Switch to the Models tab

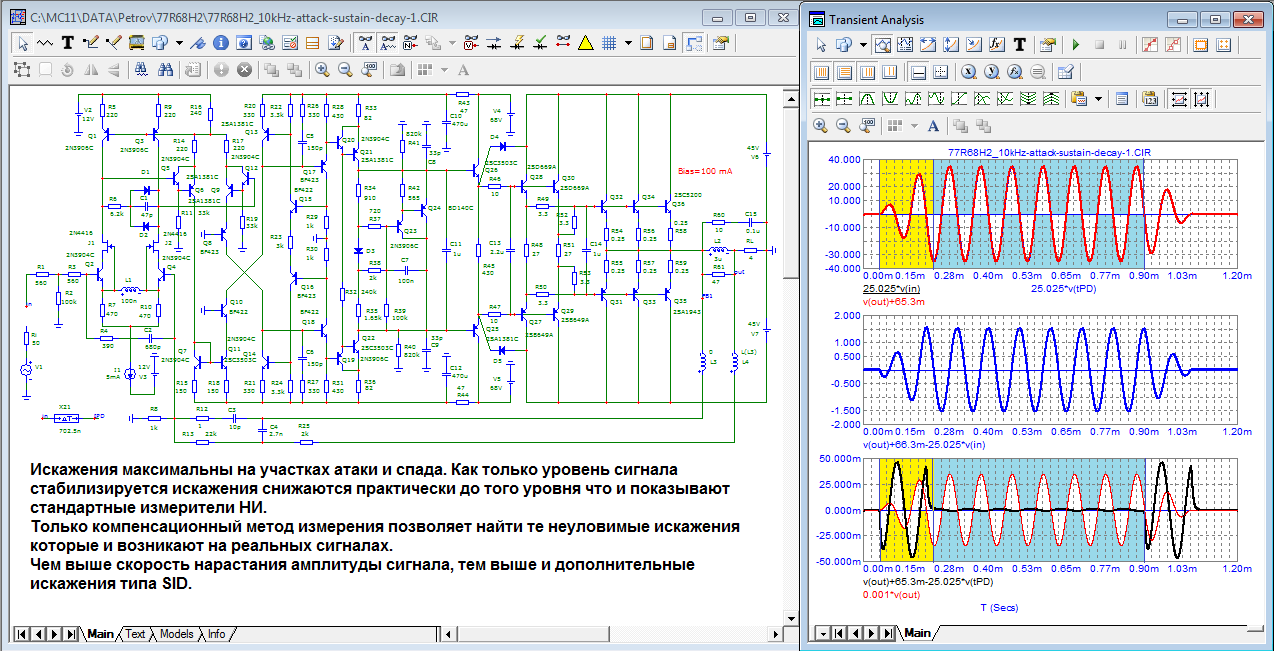(x=176, y=634)
